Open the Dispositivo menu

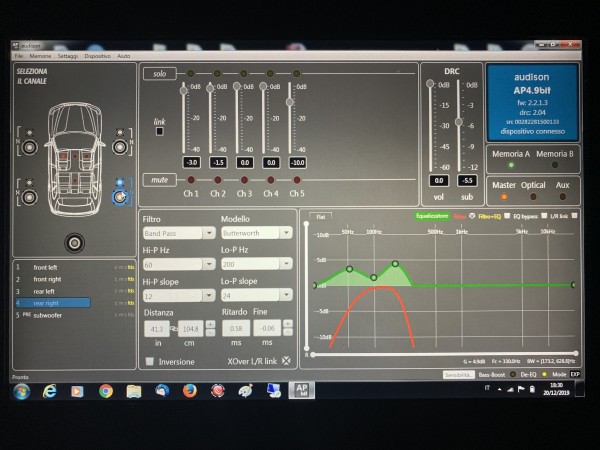coord(97,56)
